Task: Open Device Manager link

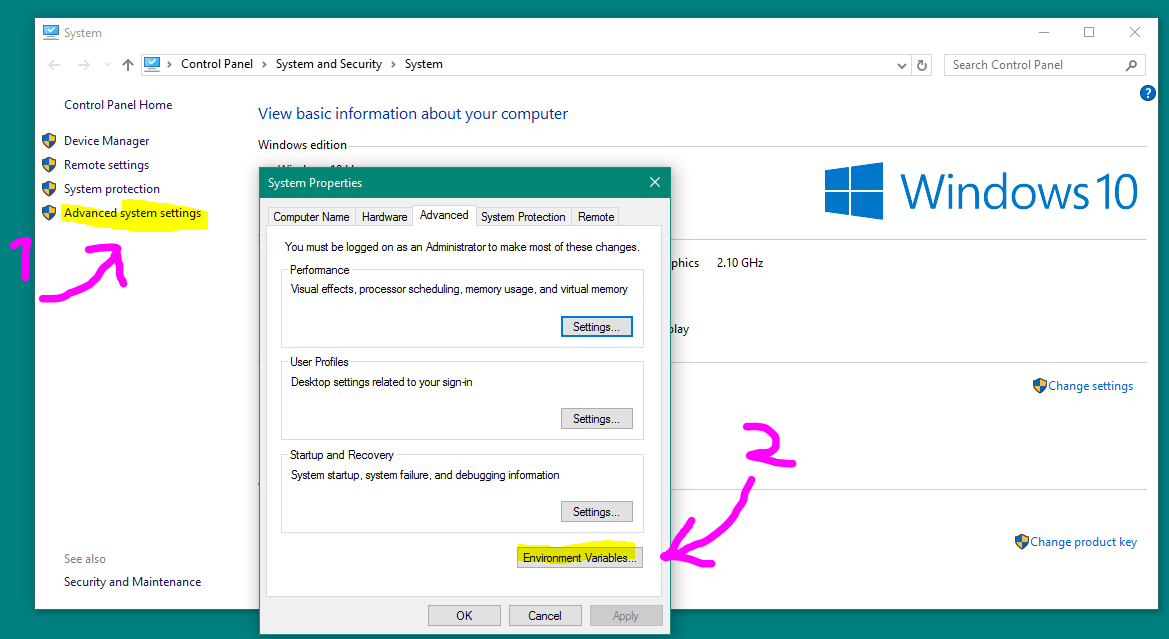Action: point(106,141)
